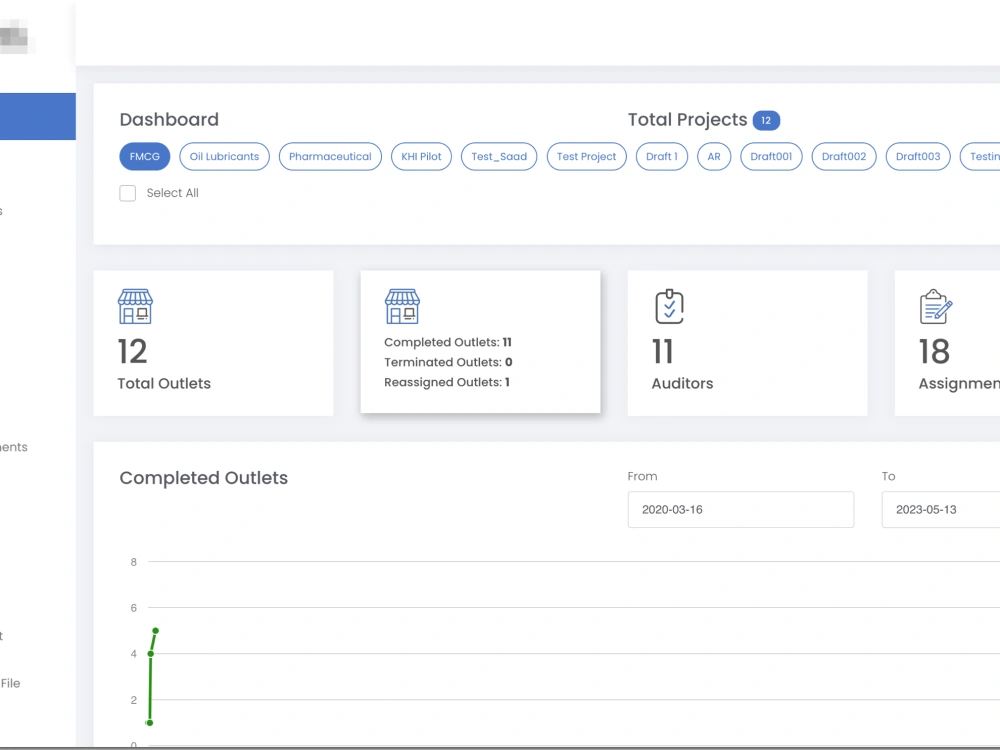Click the 'Reassigned Outlets: 1' line
Screen dimensions: 1000x750
(446, 382)
